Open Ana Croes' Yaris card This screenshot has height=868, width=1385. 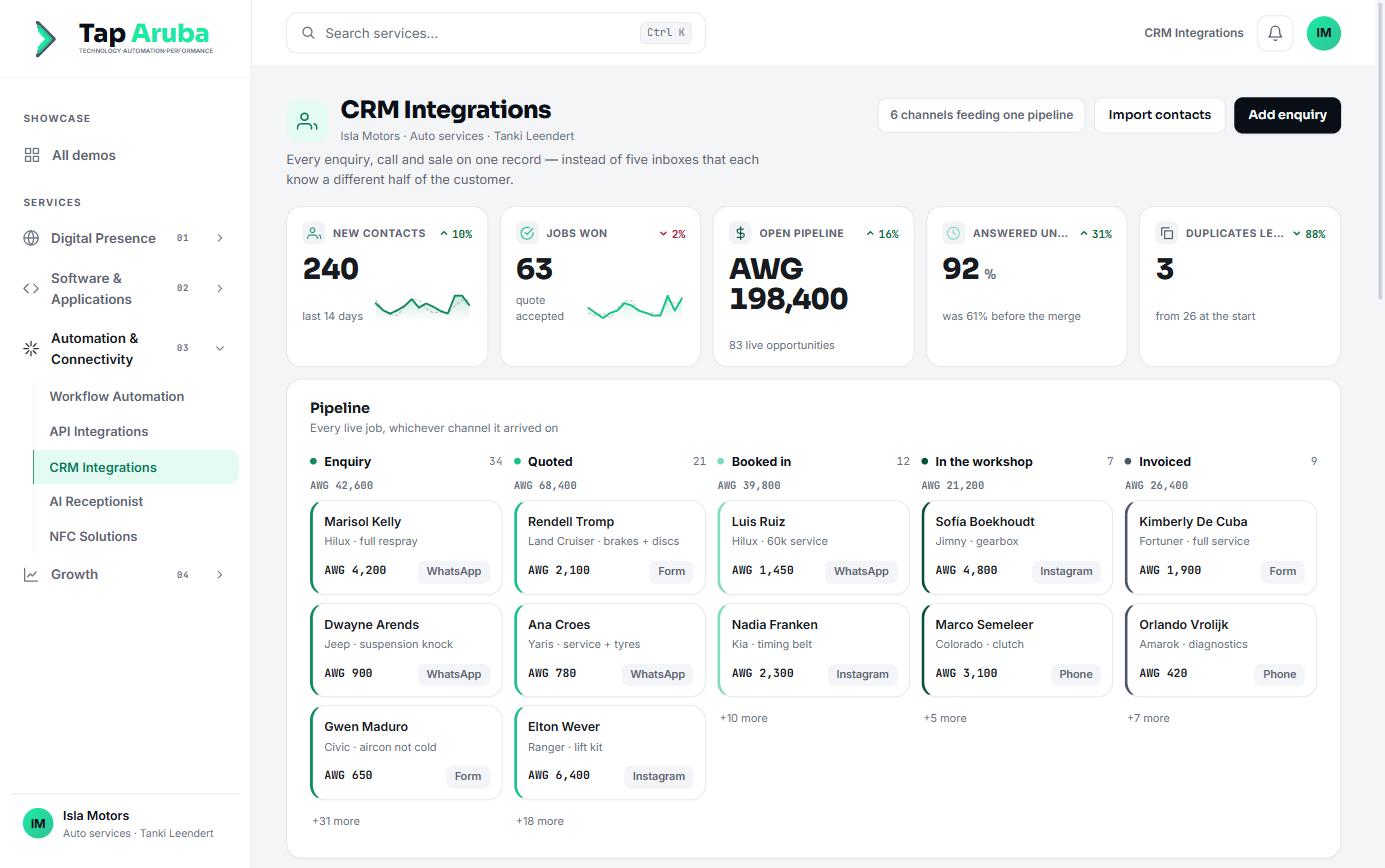tap(610, 650)
